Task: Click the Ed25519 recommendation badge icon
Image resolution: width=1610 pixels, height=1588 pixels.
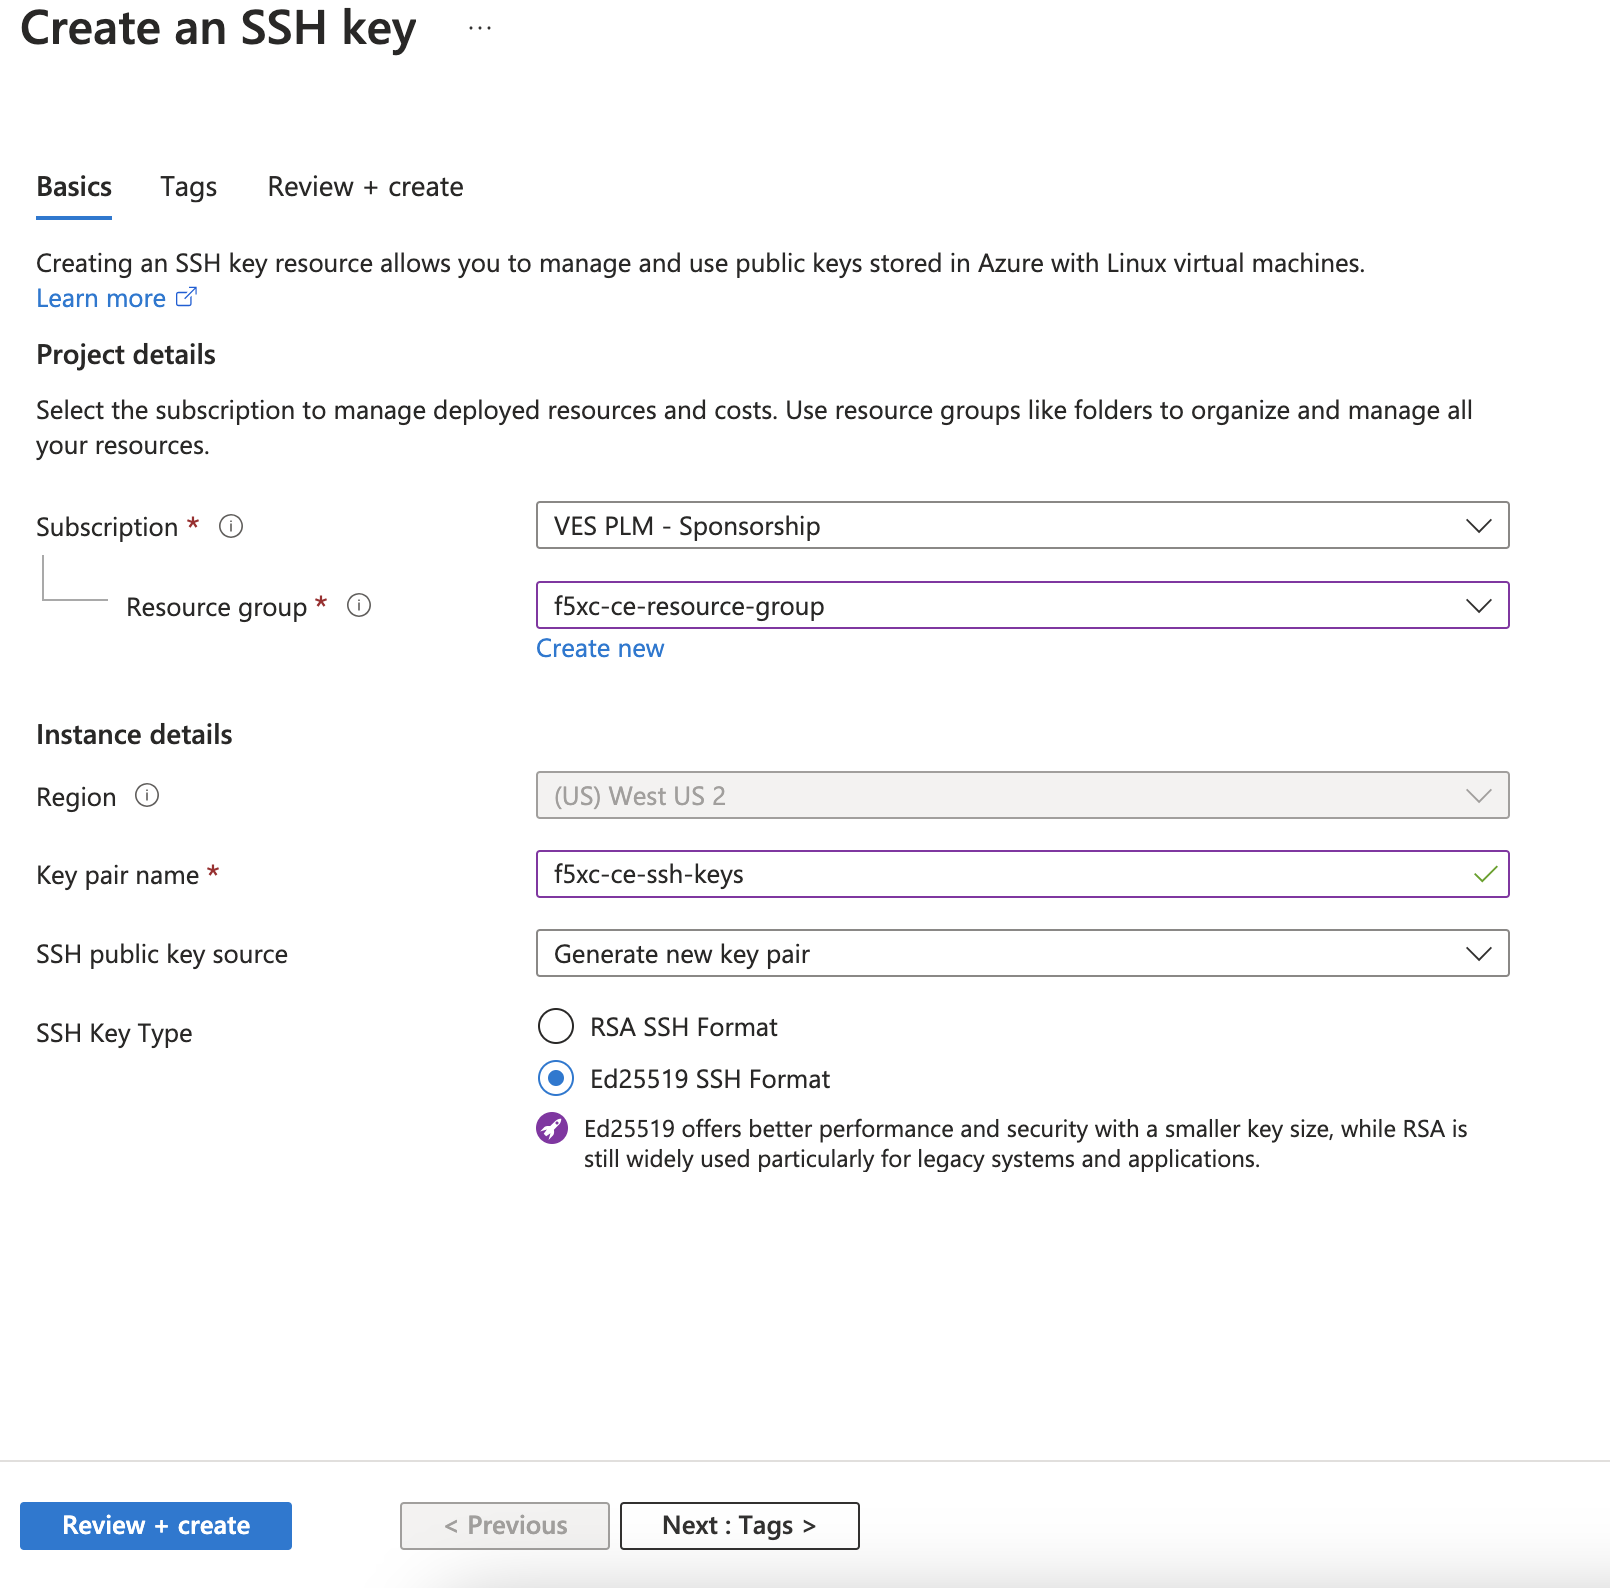Action: (553, 1129)
